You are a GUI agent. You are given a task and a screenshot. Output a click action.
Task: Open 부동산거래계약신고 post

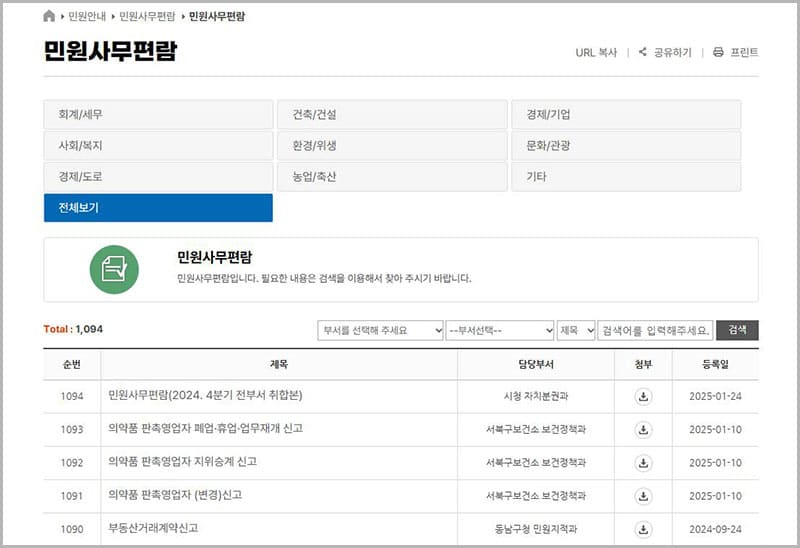[x=160, y=528]
